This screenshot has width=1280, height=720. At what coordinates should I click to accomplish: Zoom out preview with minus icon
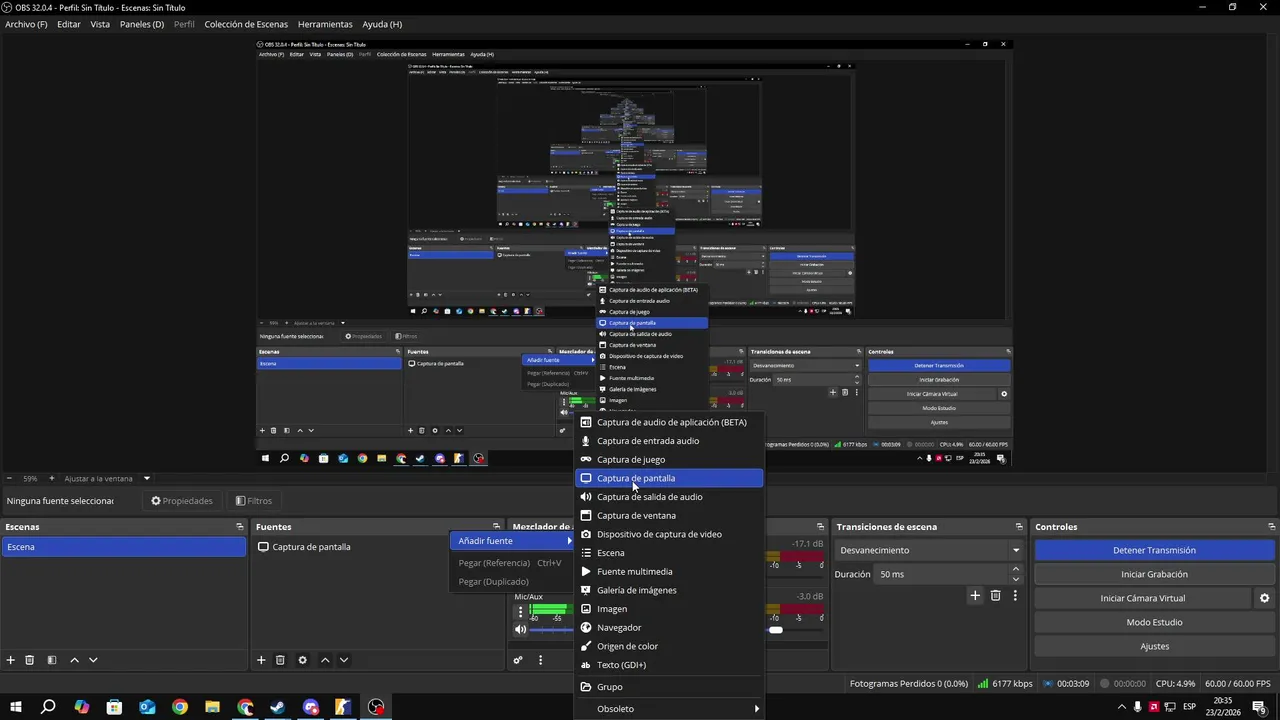(9, 478)
